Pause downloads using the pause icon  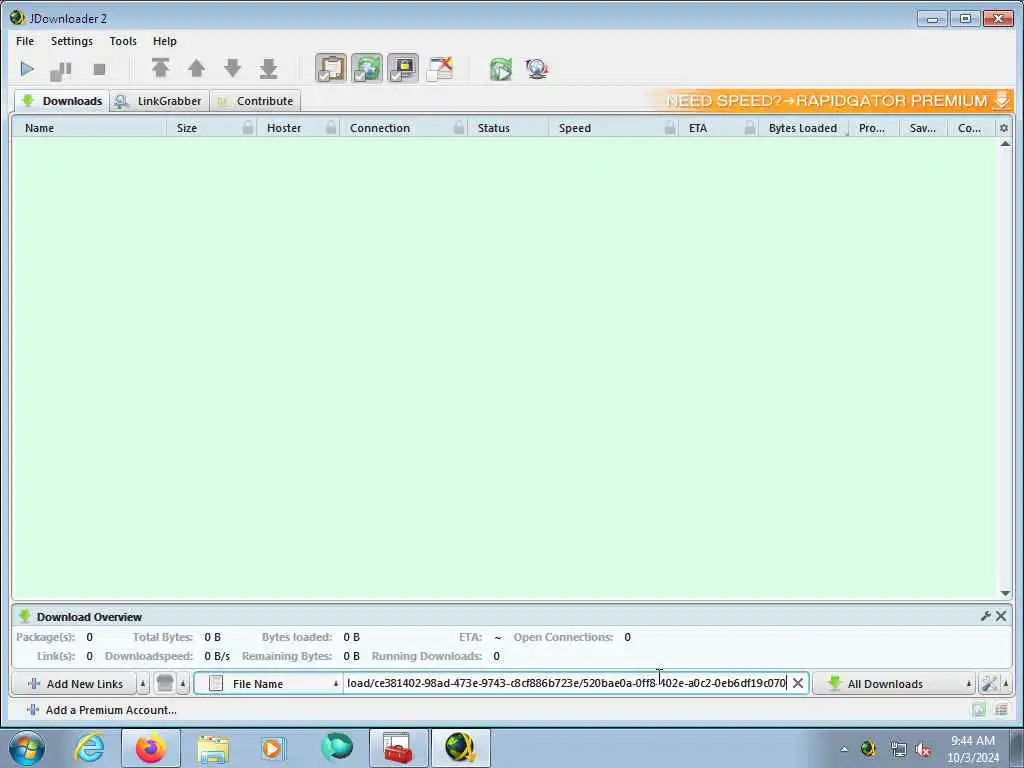click(61, 70)
